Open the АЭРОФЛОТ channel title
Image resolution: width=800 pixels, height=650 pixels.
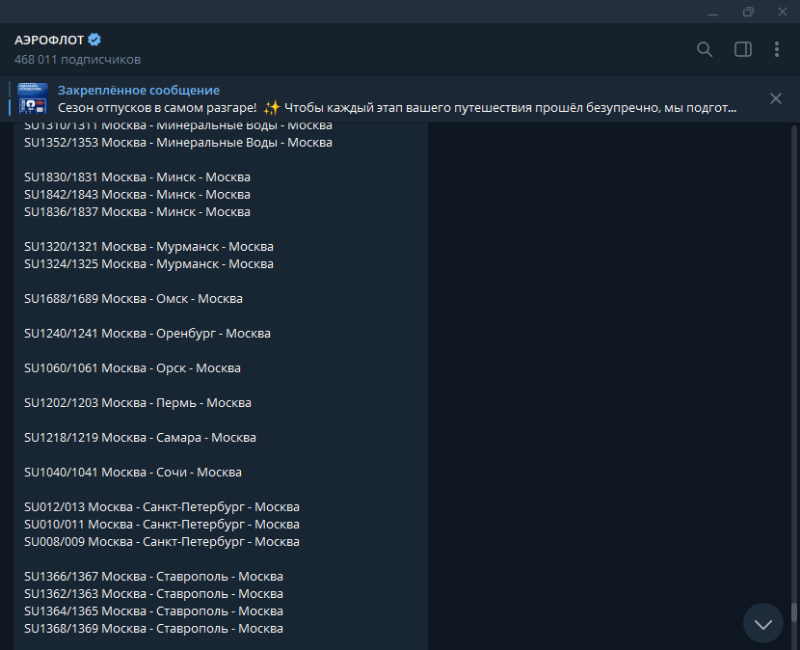[x=49, y=40]
